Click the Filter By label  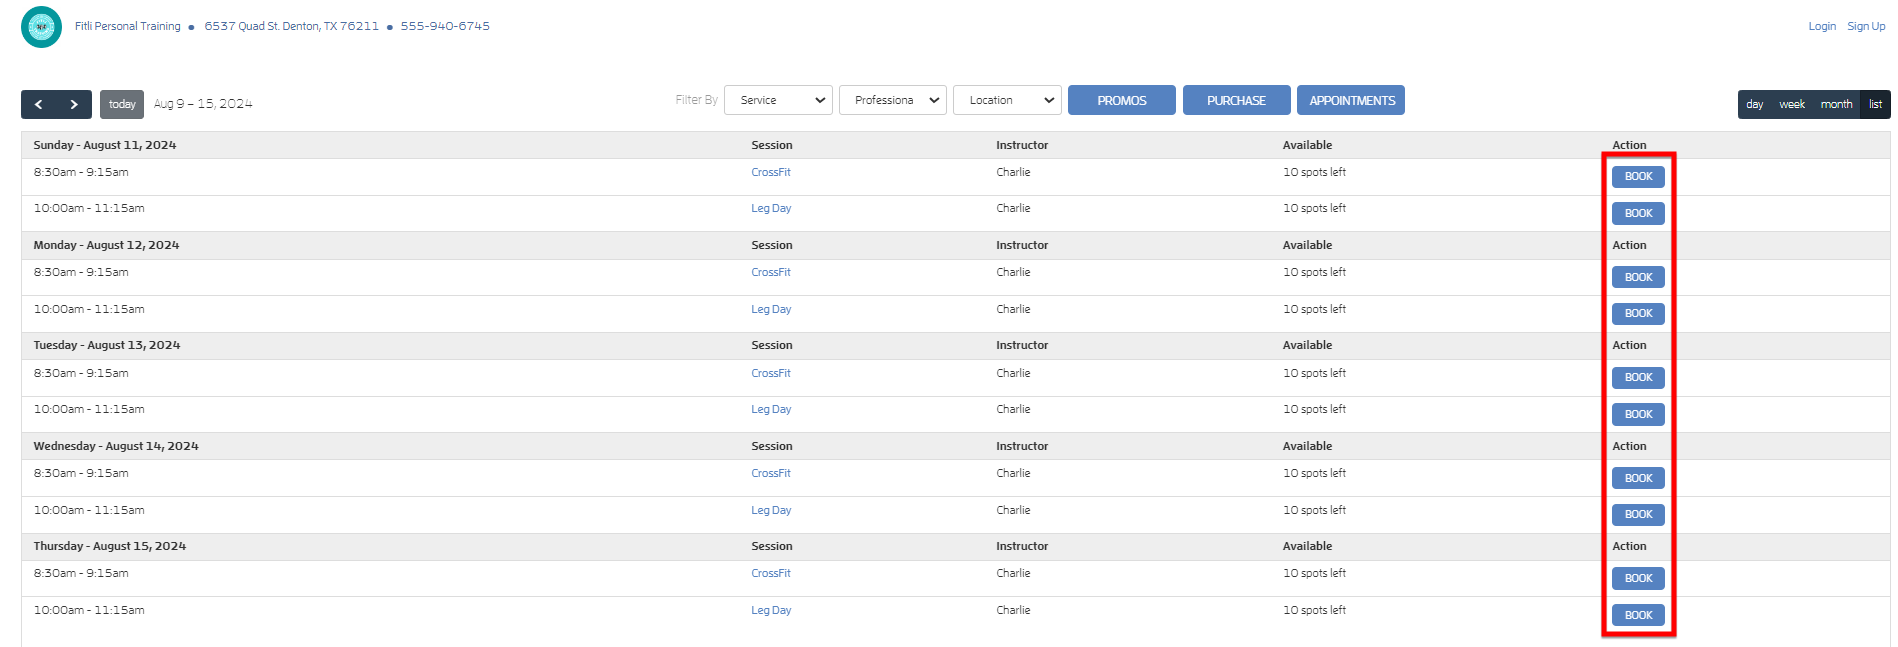click(696, 100)
